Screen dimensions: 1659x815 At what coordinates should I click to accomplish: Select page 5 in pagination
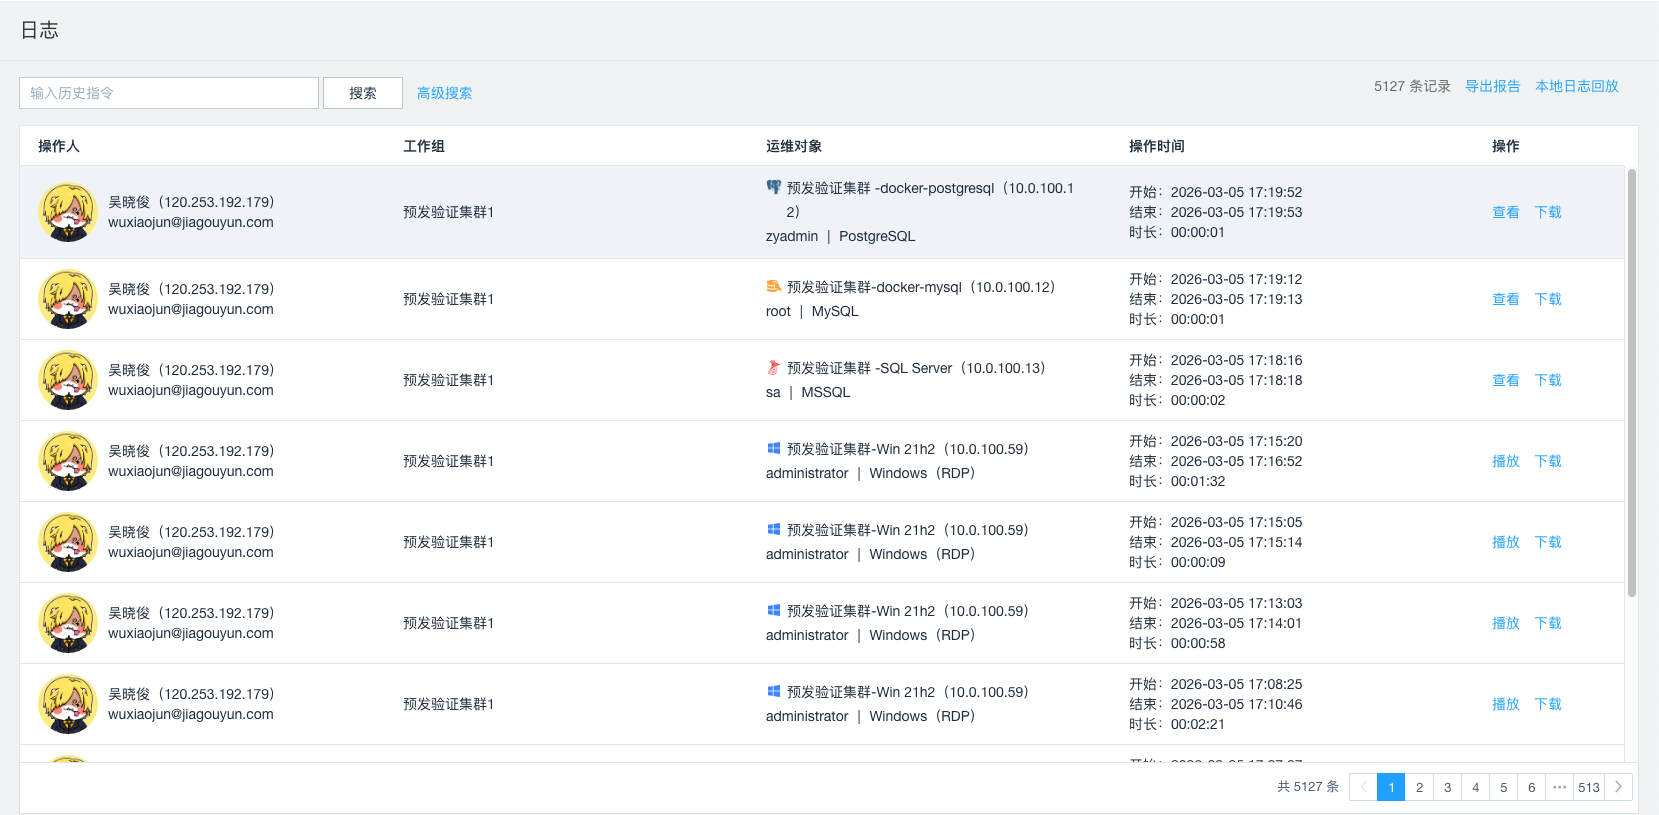[1503, 787]
